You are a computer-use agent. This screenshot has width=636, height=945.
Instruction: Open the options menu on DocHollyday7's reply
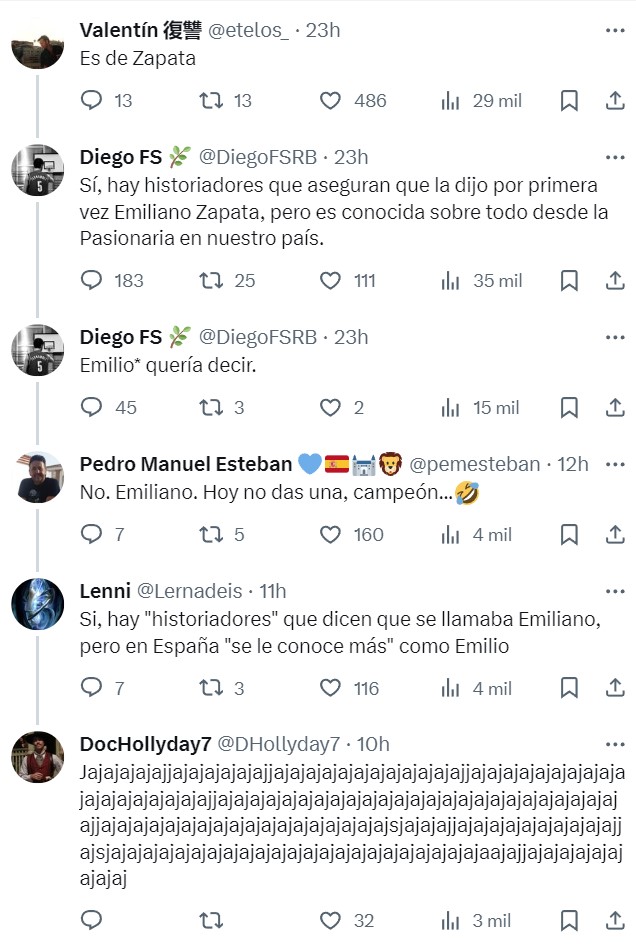click(x=614, y=745)
